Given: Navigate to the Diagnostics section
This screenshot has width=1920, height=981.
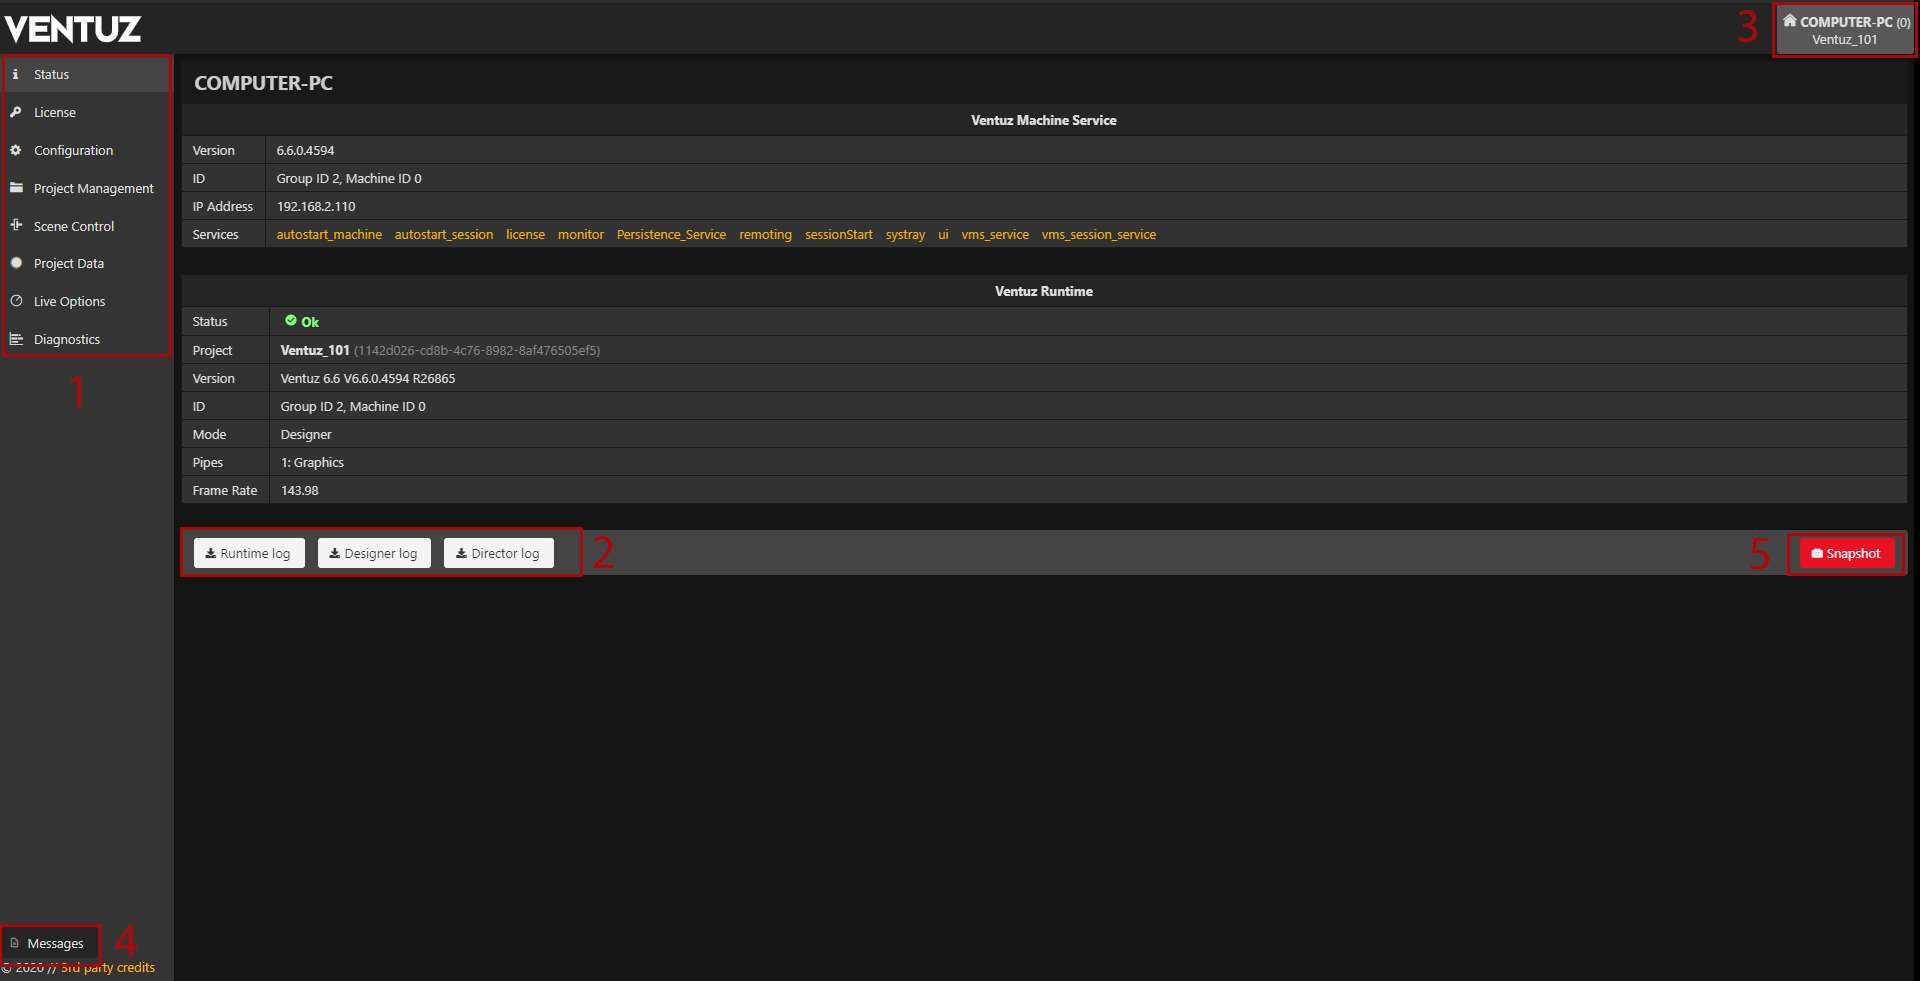Looking at the screenshot, I should click(x=67, y=339).
